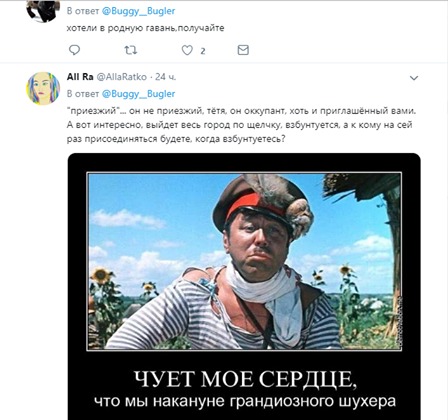This screenshot has height=420, width=448.
Task: Click the tweet text "хотели в родную гавань,получайте"
Action: 145,28
